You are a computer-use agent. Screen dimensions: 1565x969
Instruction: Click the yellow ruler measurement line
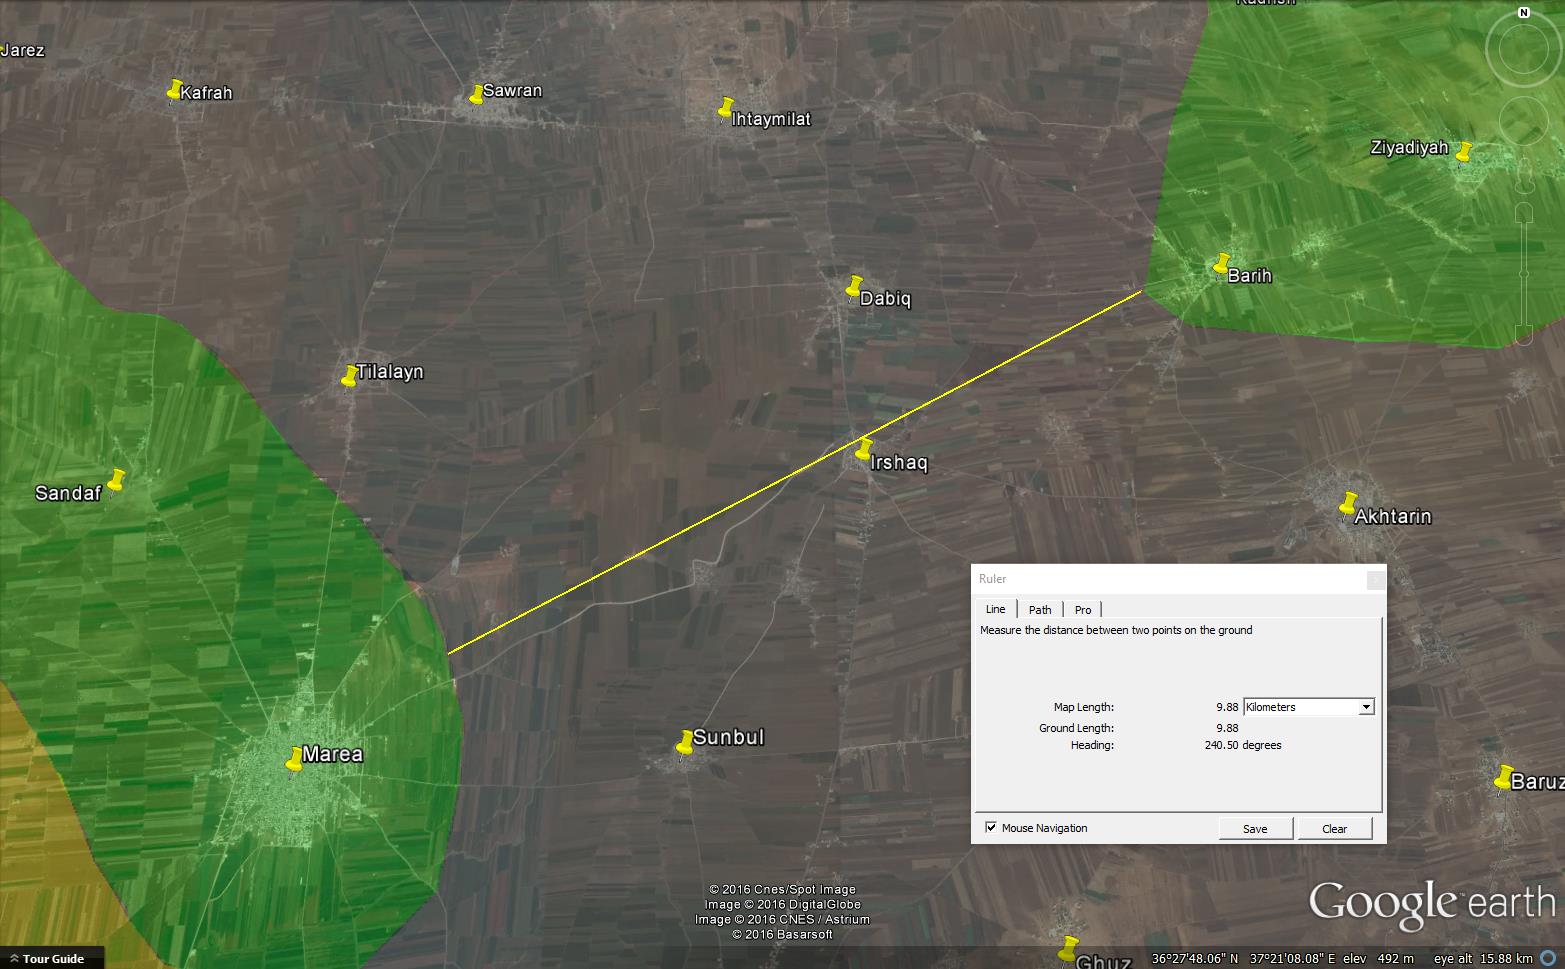(795, 472)
